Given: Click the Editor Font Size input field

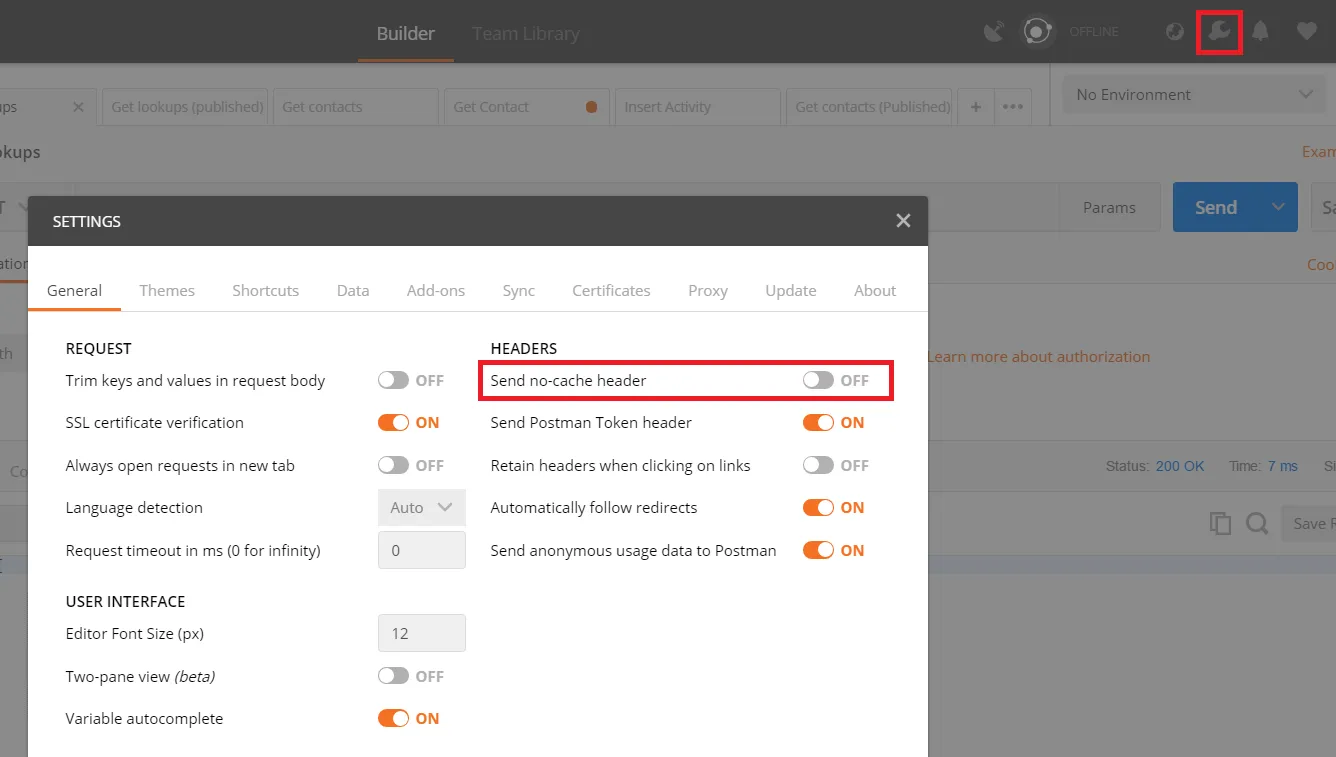Looking at the screenshot, I should click(421, 633).
